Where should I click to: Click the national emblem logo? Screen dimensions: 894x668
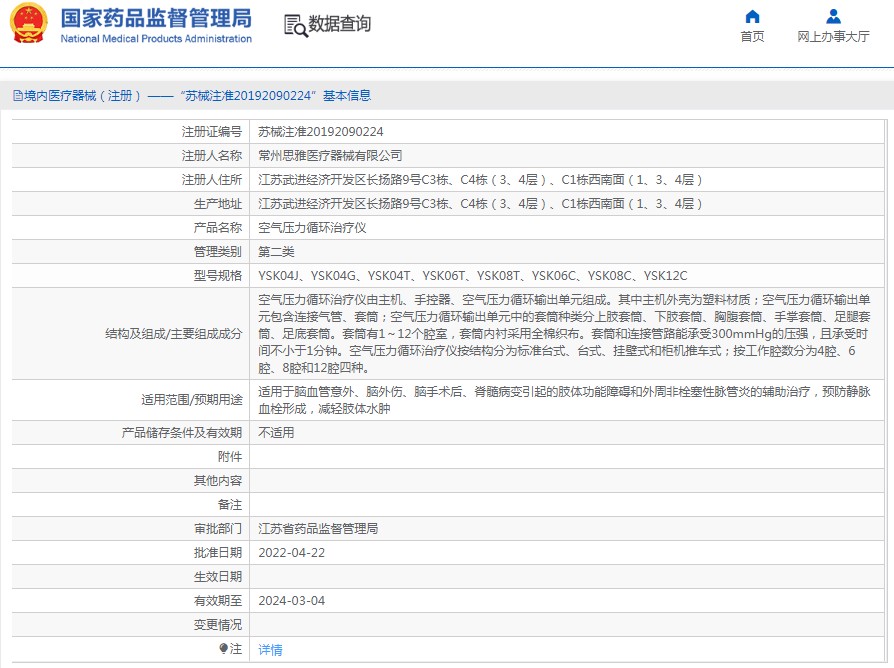point(28,25)
